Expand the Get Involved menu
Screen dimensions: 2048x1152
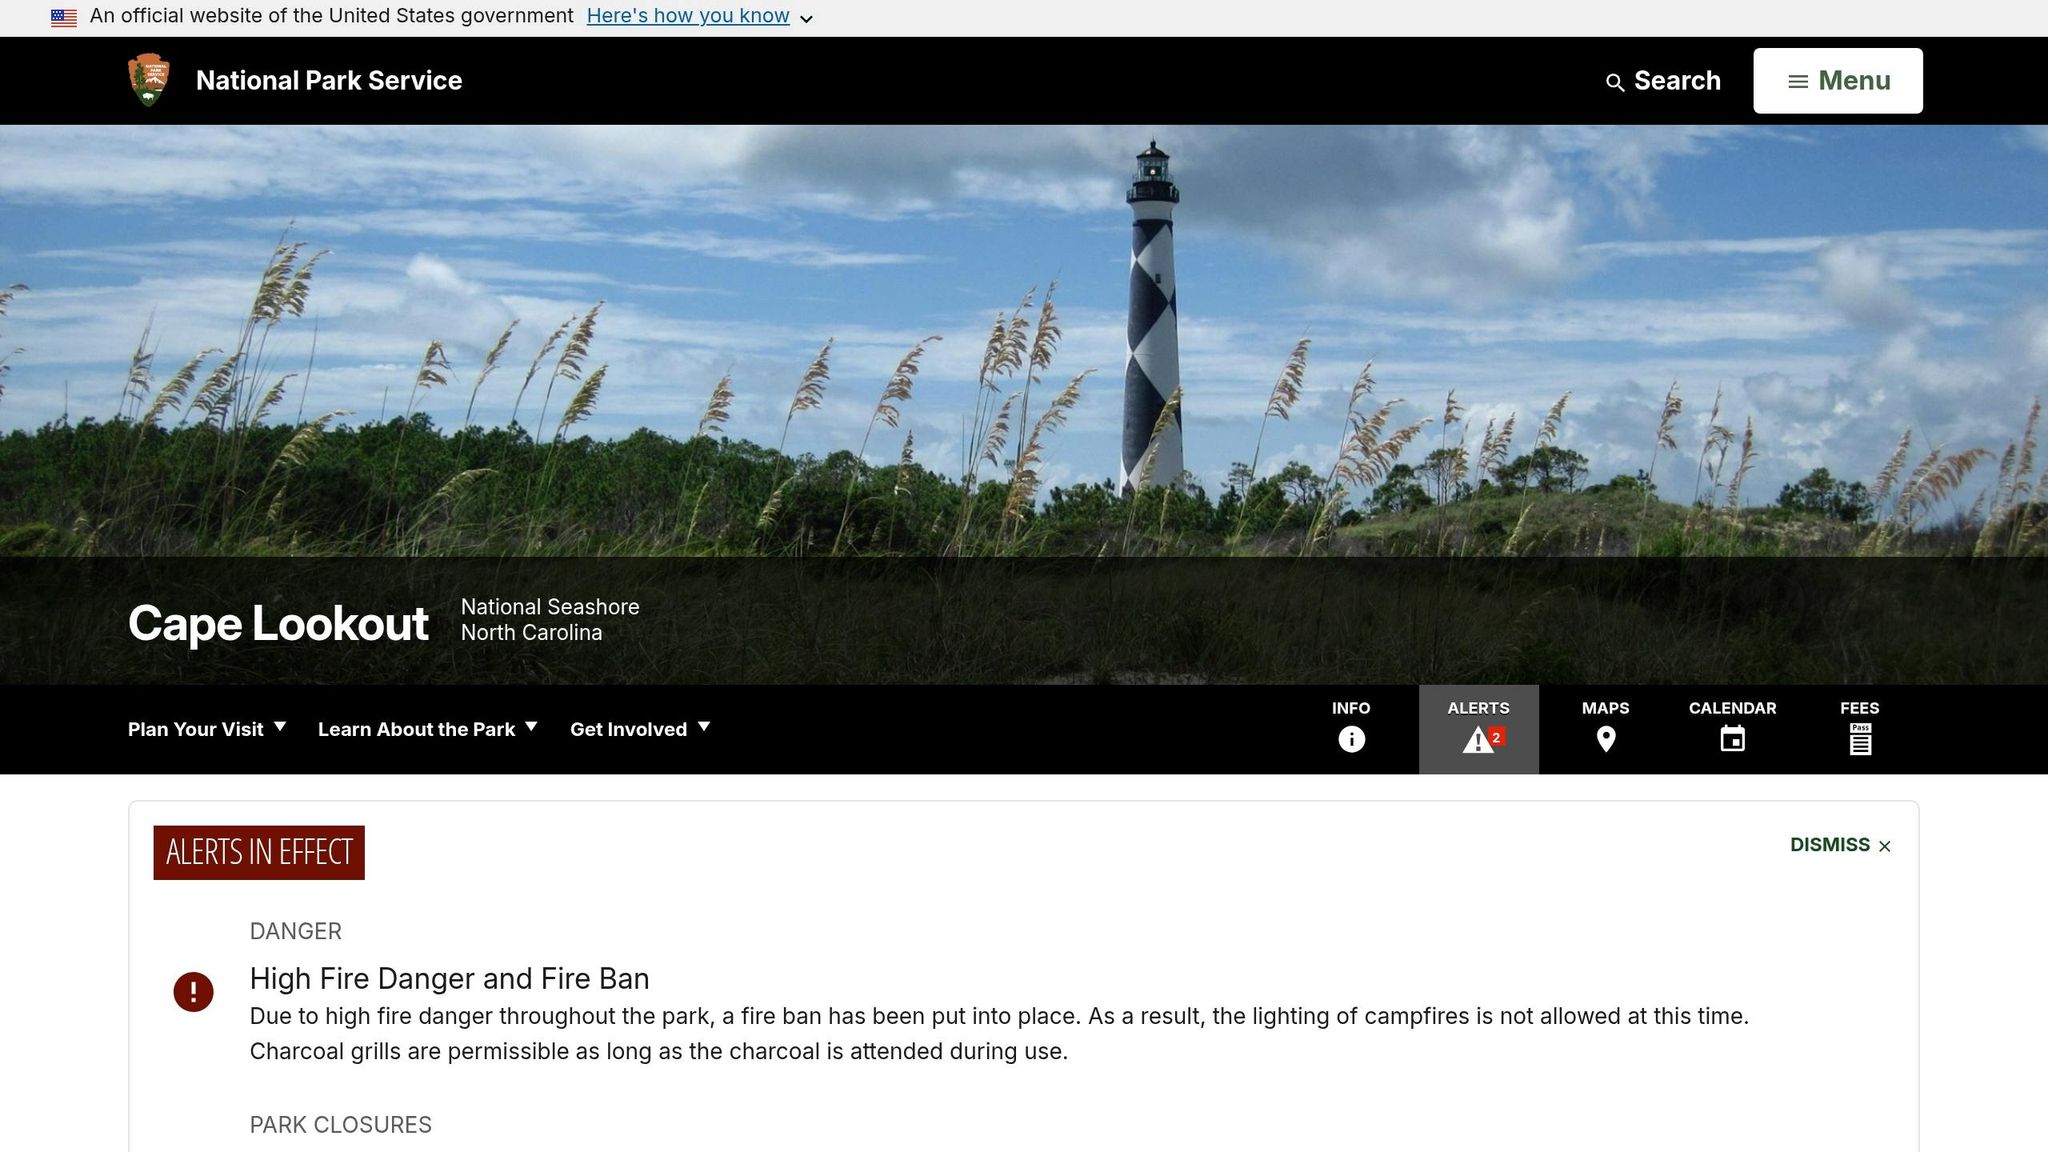coord(640,729)
